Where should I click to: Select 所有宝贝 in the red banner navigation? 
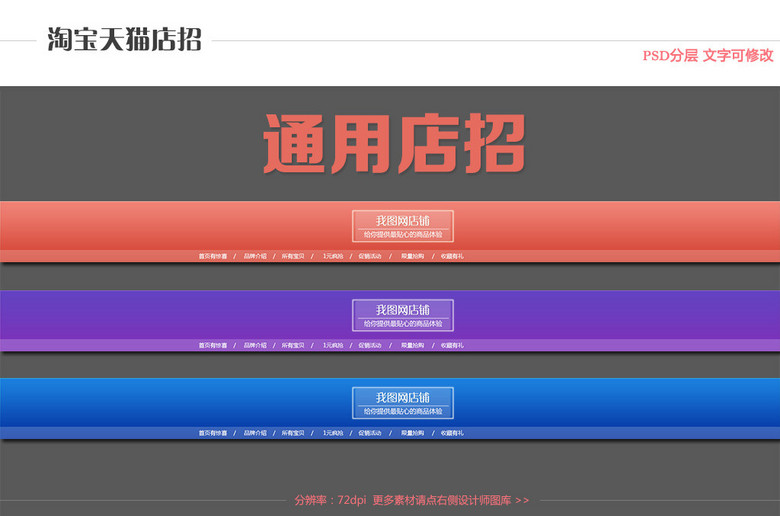tap(293, 256)
